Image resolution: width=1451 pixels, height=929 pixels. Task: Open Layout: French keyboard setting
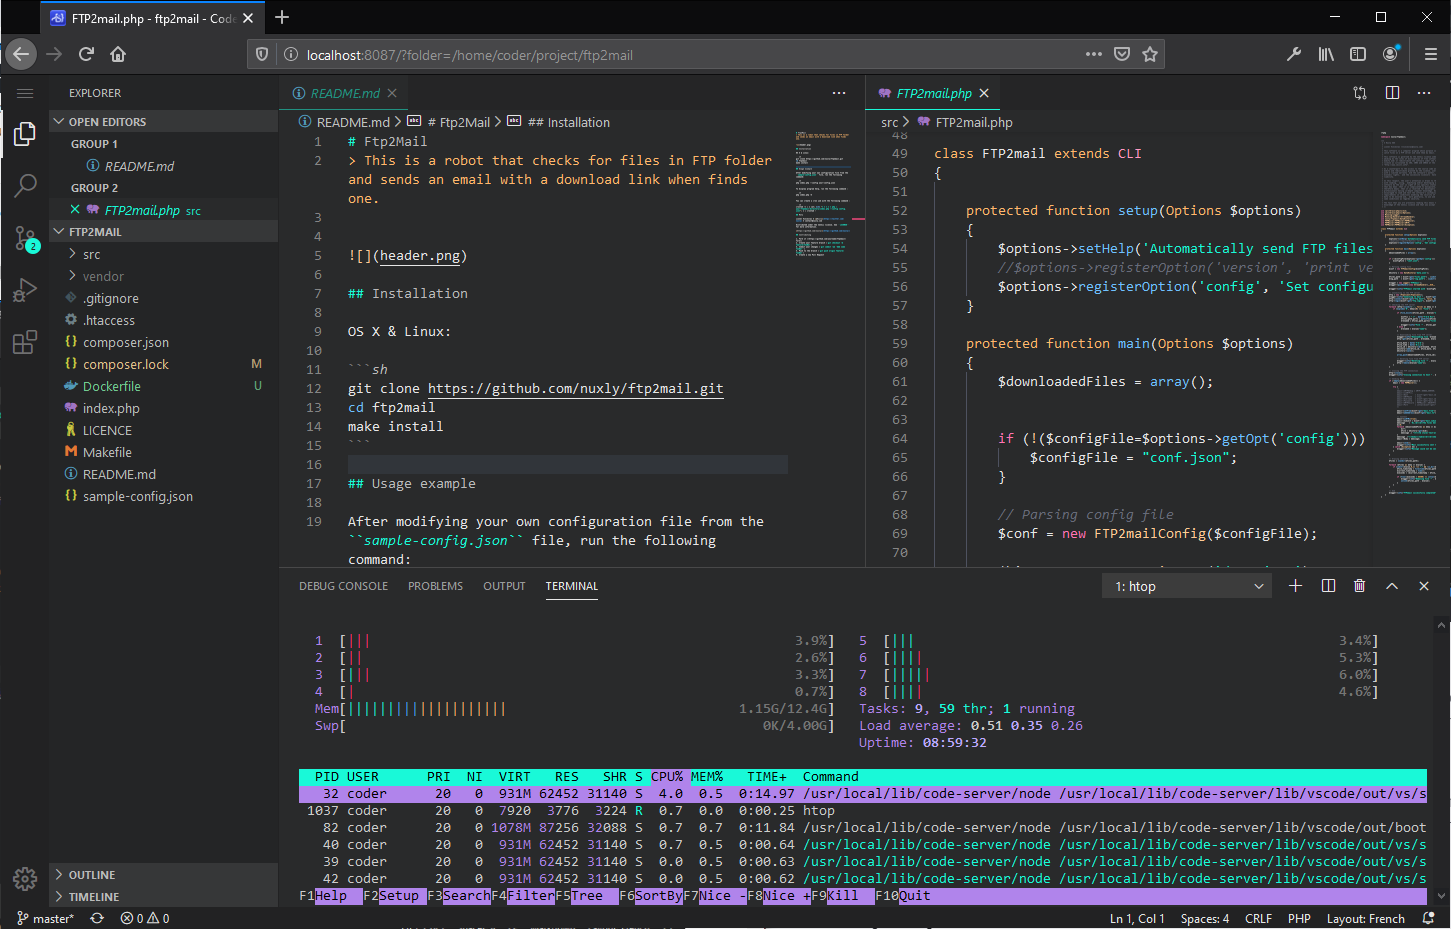(x=1366, y=918)
